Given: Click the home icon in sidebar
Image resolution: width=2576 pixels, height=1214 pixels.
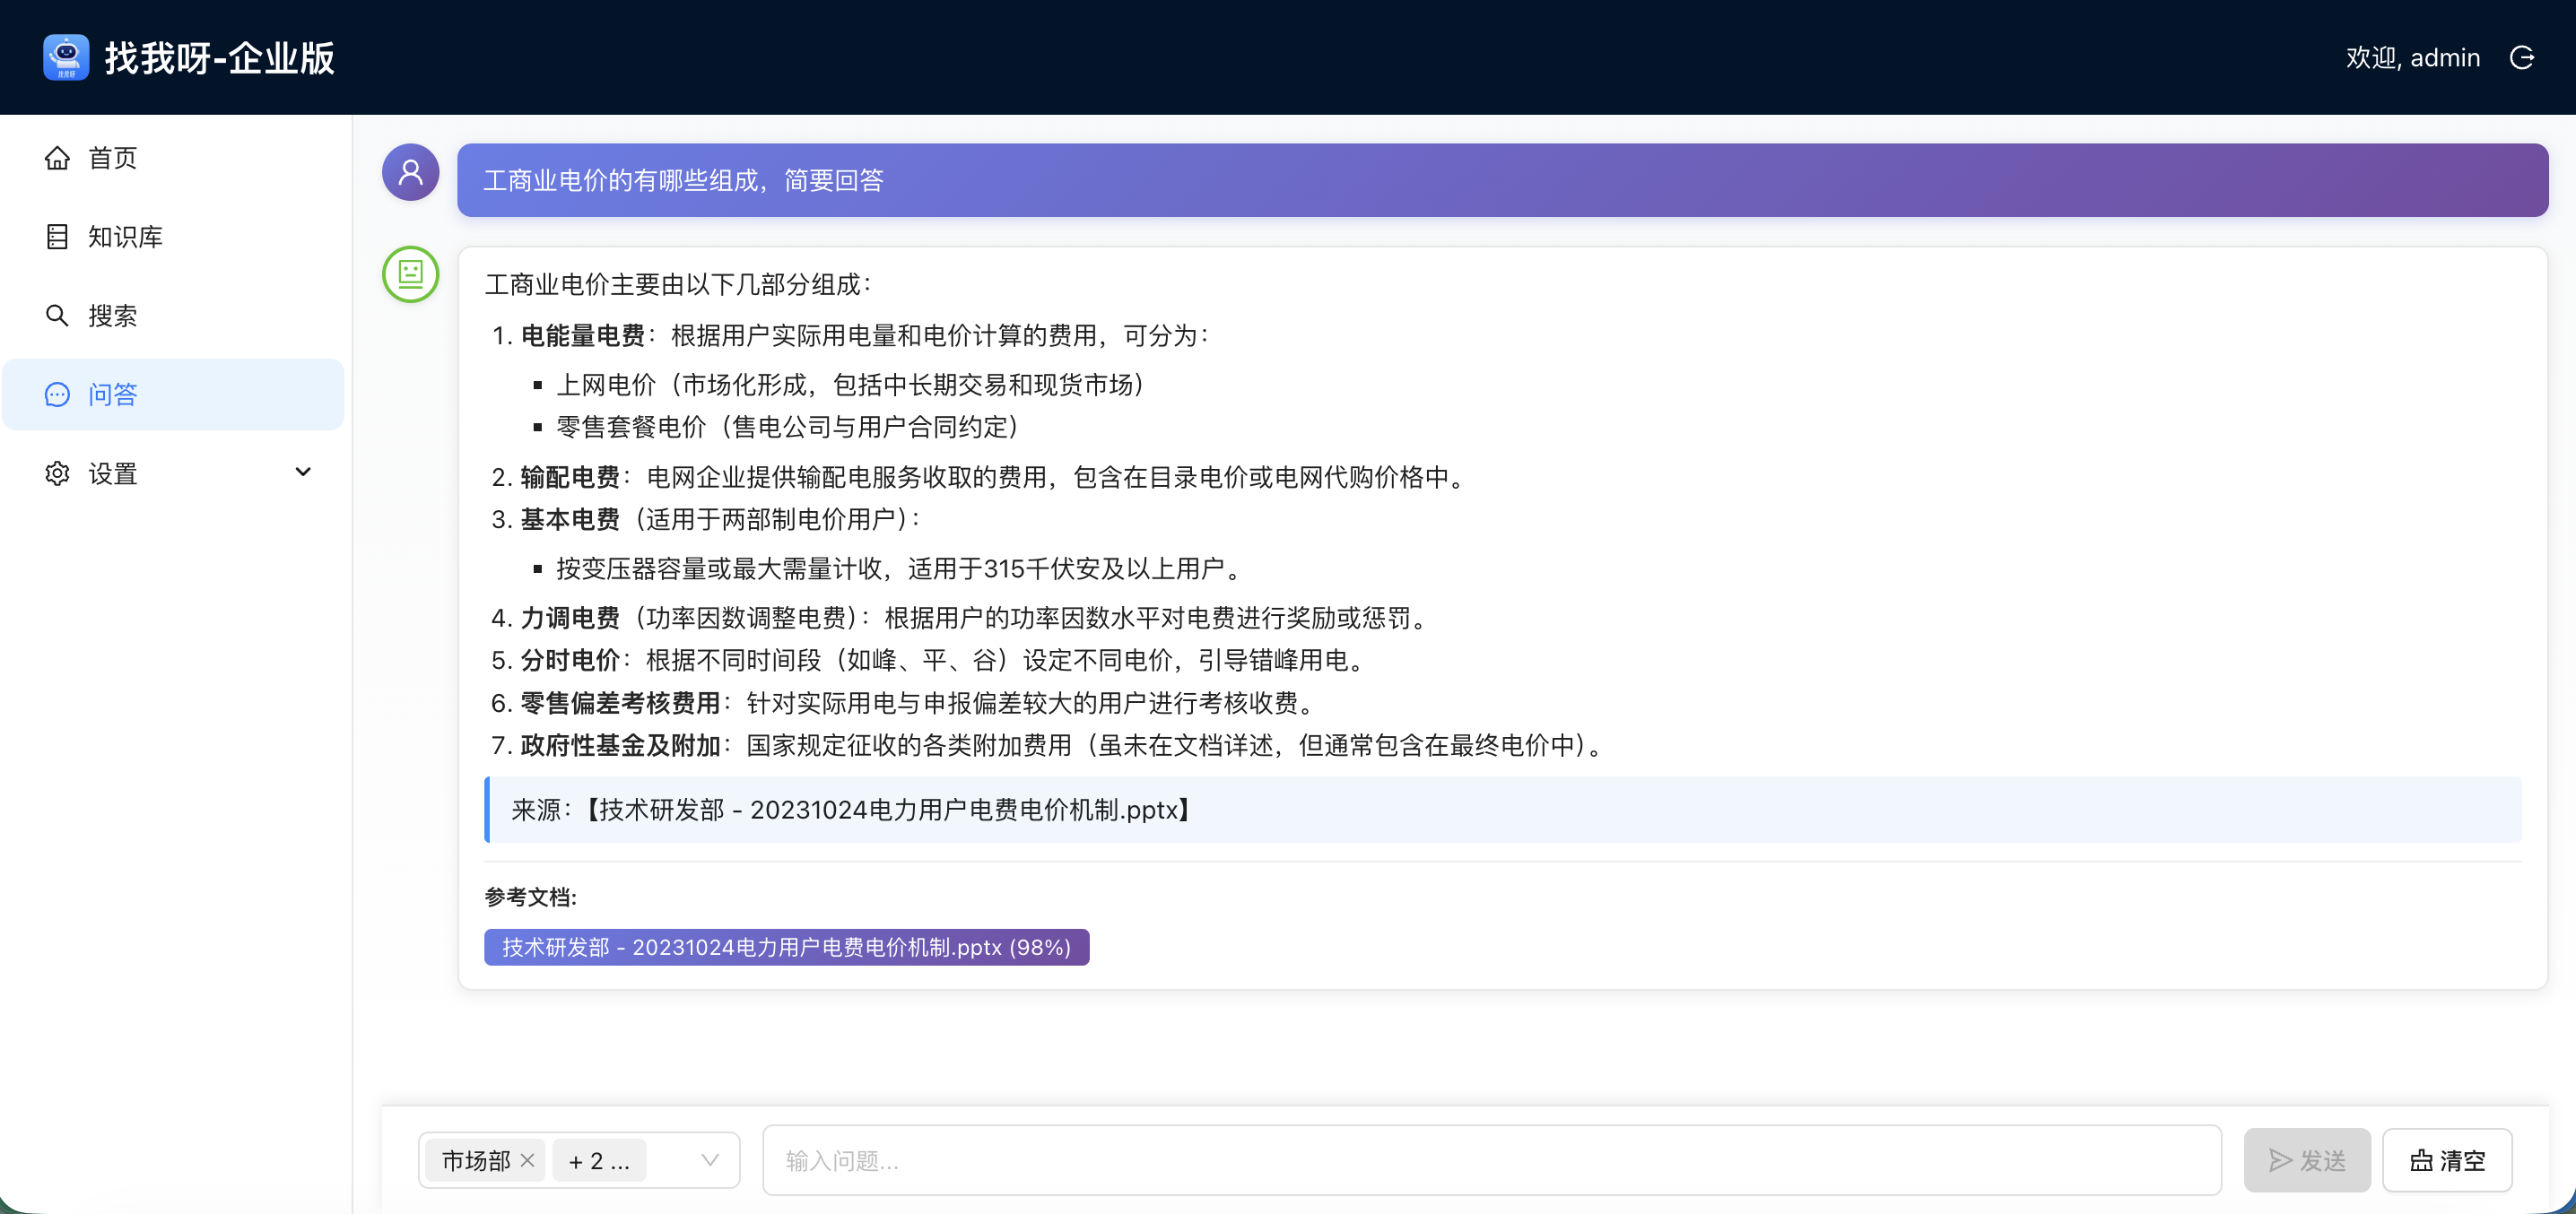Looking at the screenshot, I should (x=57, y=158).
